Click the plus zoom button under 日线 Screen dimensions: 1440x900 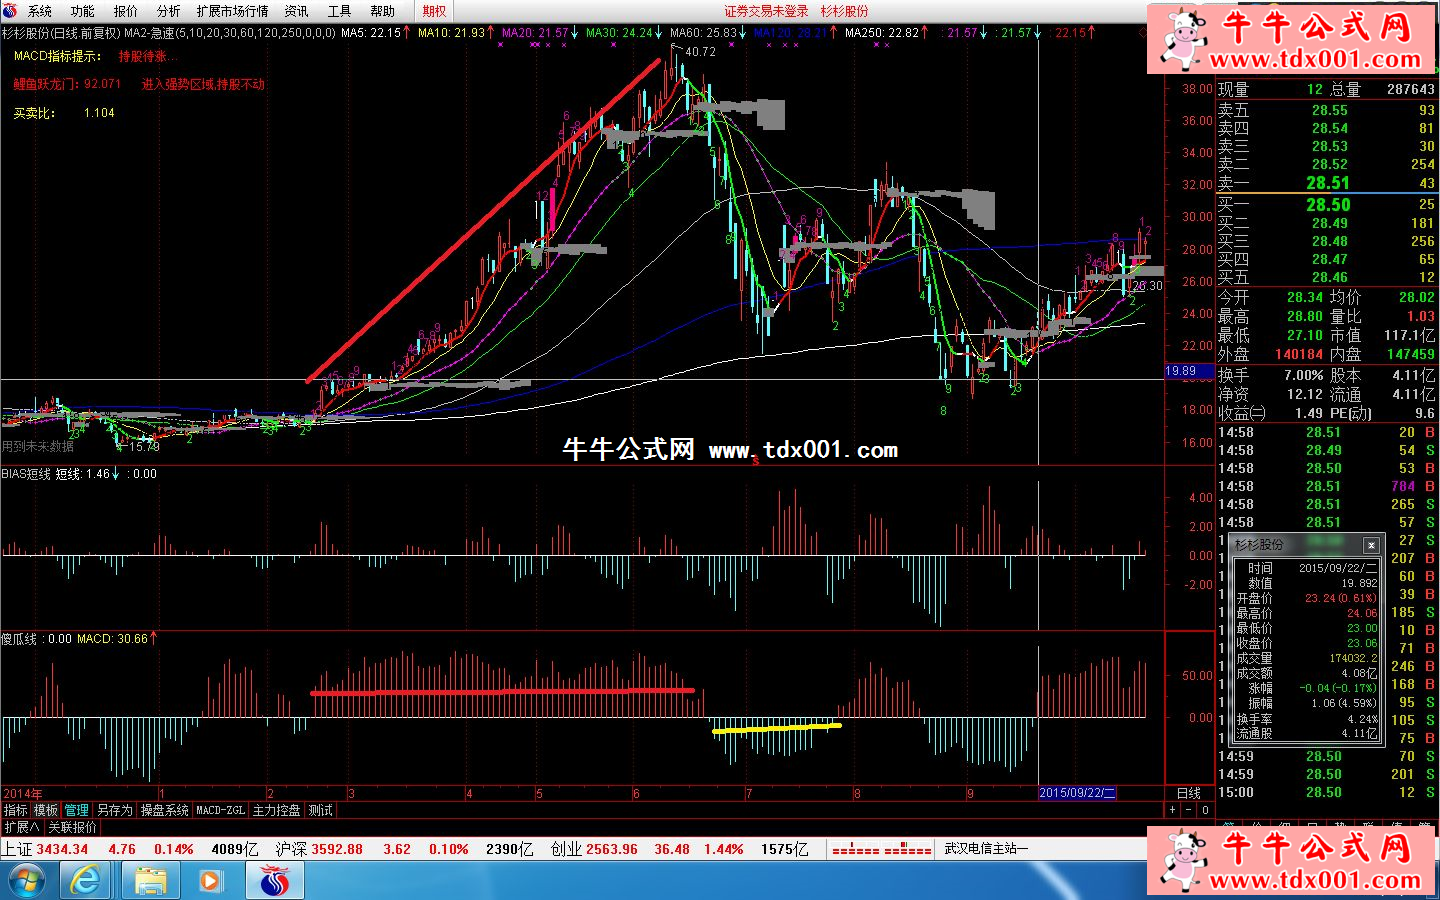[1173, 810]
